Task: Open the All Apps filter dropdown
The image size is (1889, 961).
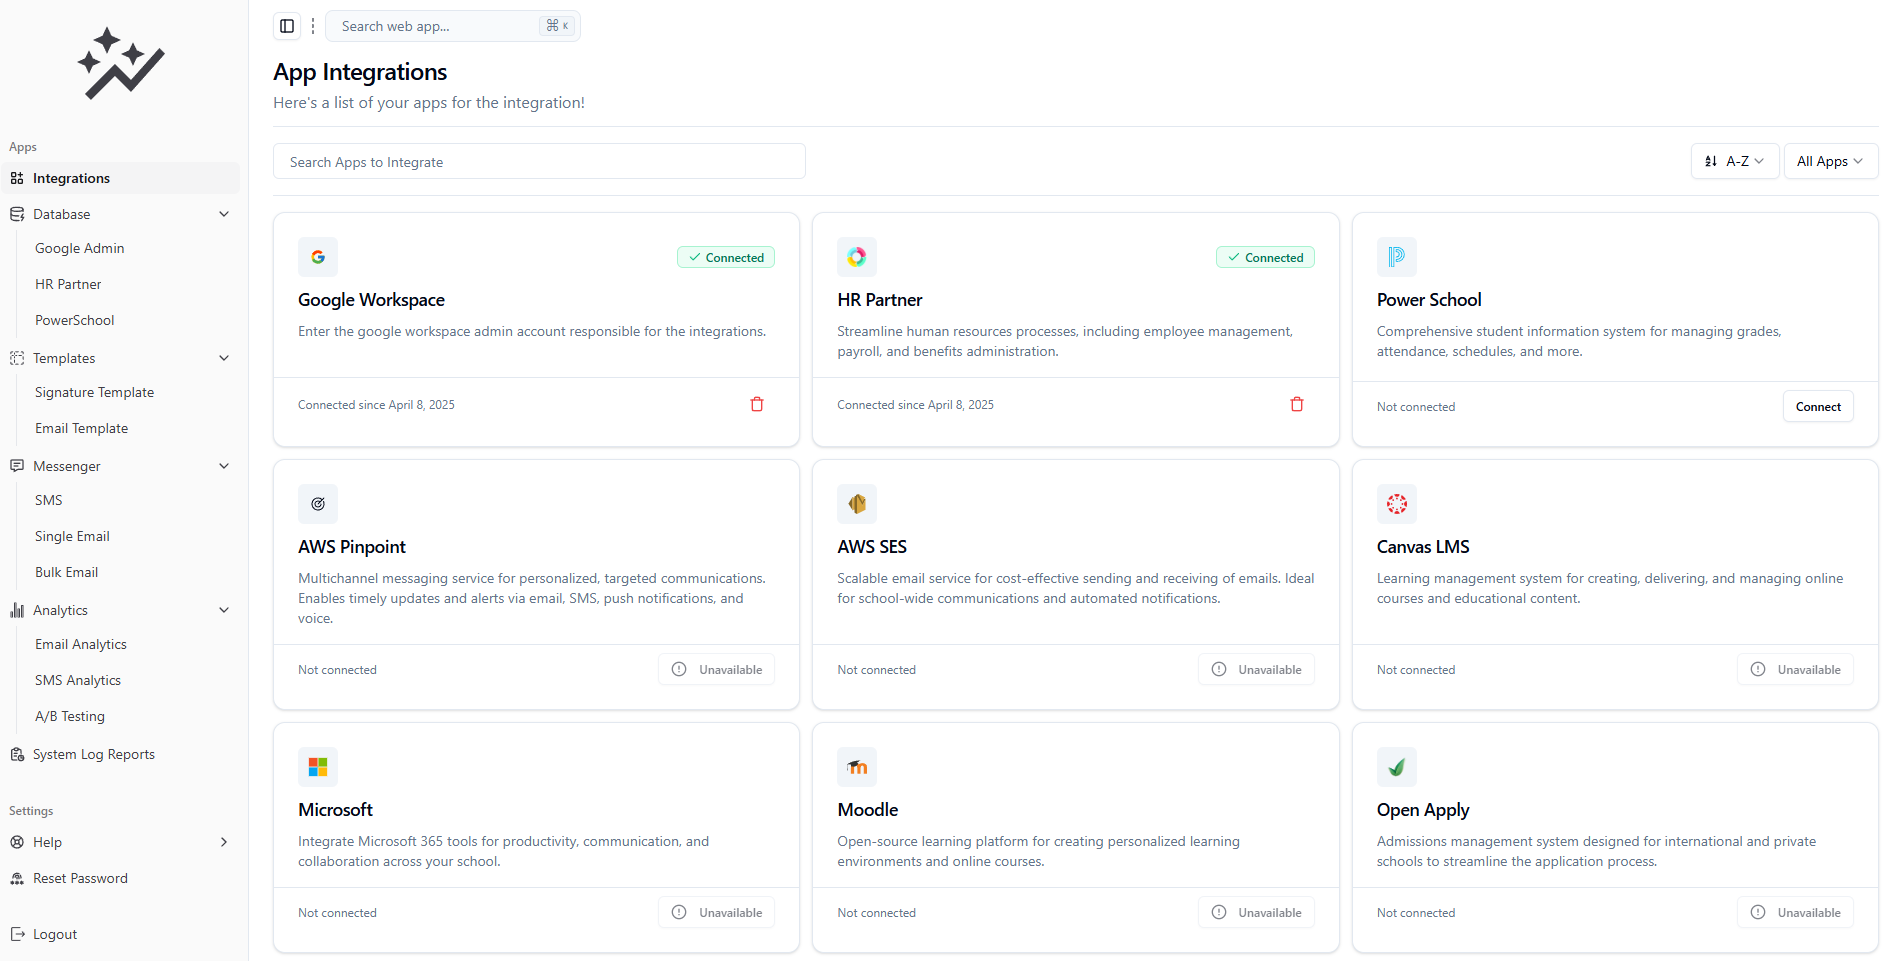Action: pos(1831,161)
